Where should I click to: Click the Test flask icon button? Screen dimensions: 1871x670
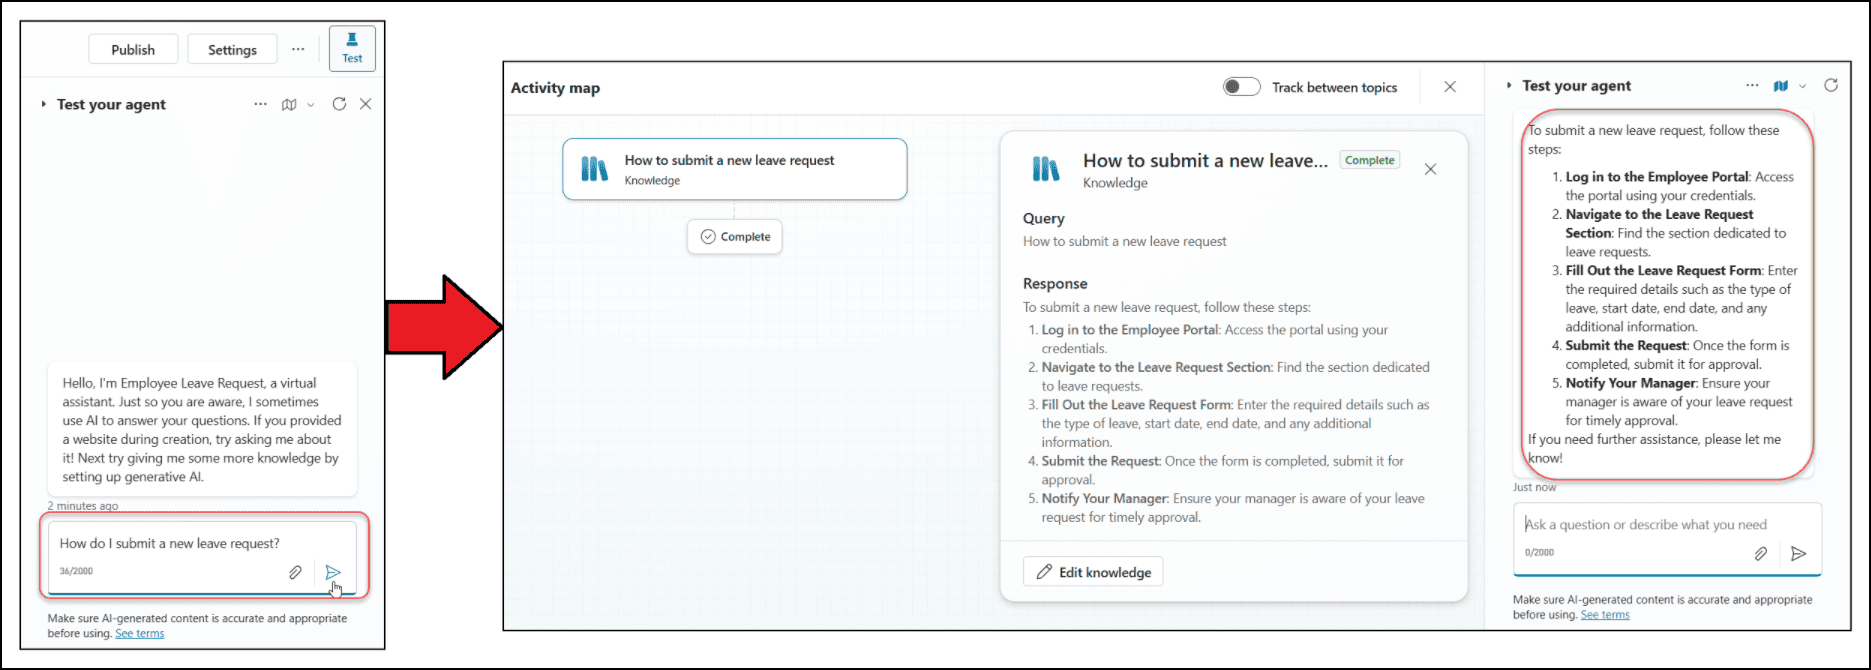coord(352,48)
